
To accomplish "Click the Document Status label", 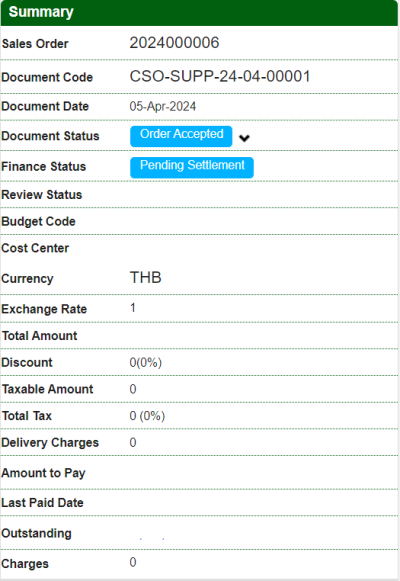I will coord(50,136).
